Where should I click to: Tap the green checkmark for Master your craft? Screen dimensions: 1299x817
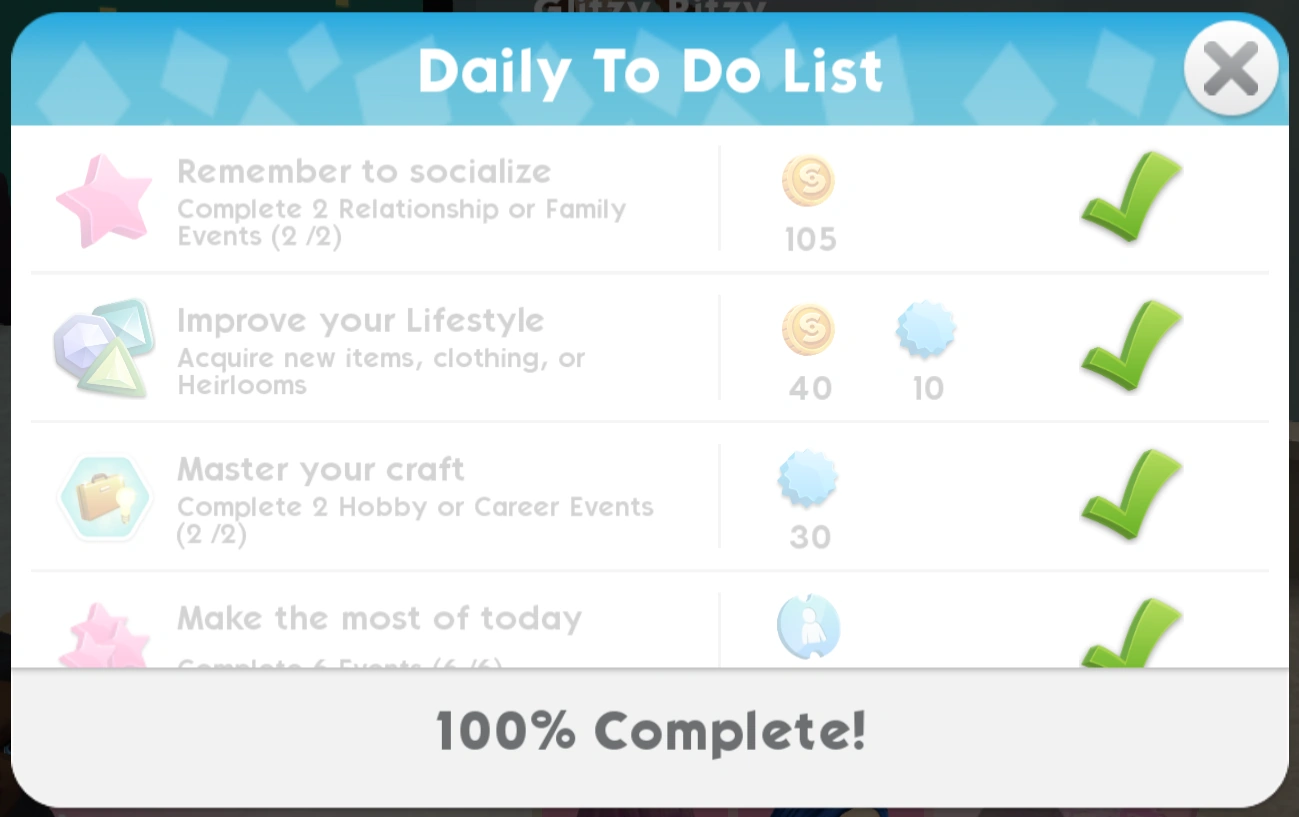pyautogui.click(x=1131, y=494)
